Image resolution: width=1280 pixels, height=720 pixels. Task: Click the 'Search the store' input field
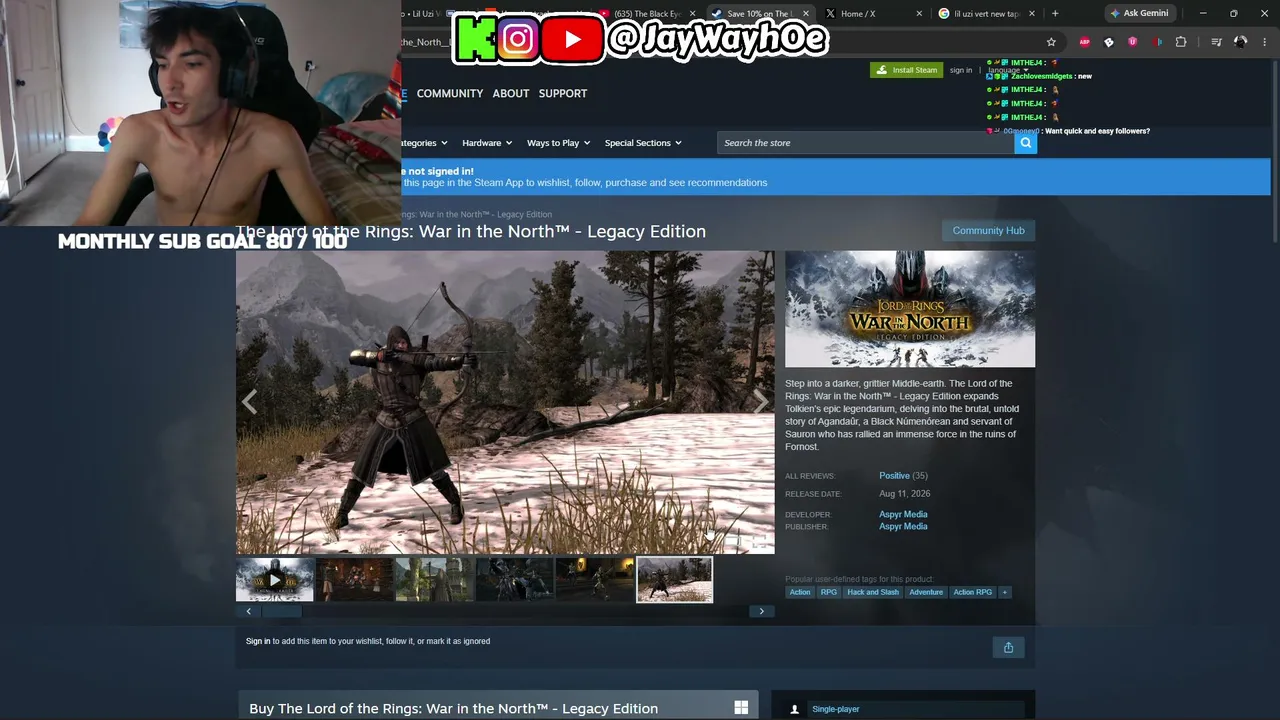tap(866, 143)
